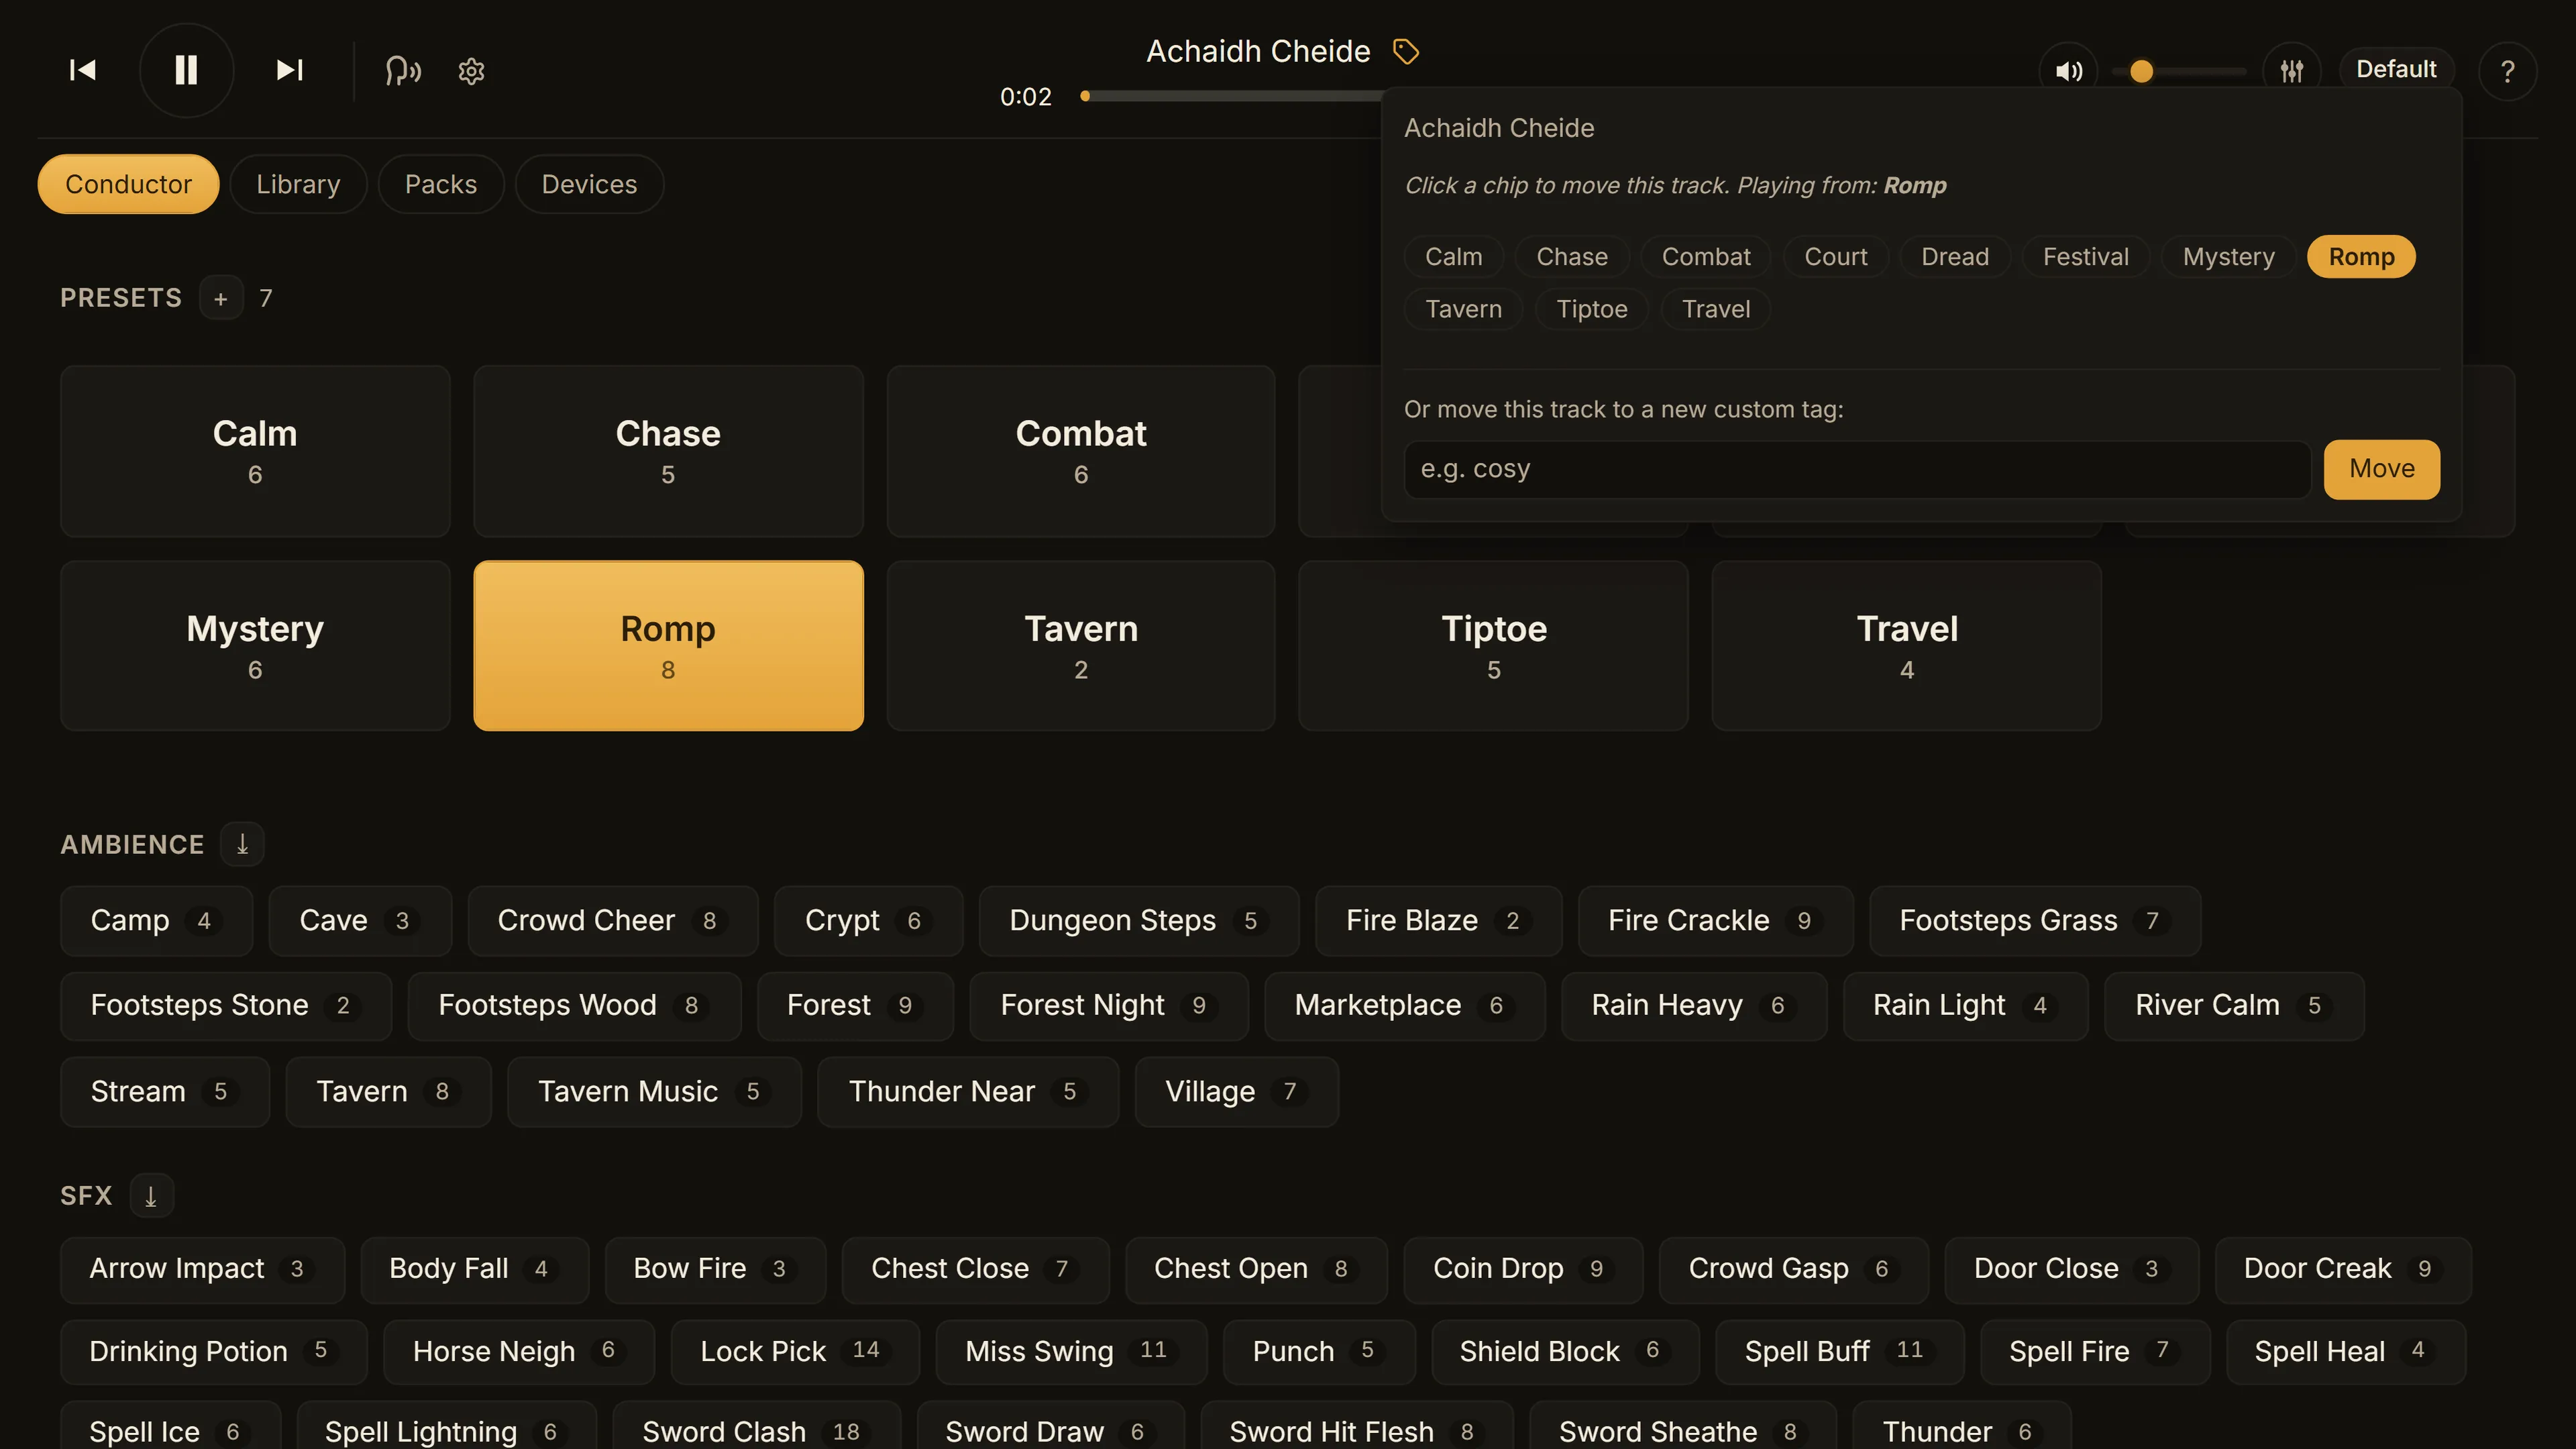
Task: Trigger the Lock Pick sound effect
Action: pos(794,1351)
